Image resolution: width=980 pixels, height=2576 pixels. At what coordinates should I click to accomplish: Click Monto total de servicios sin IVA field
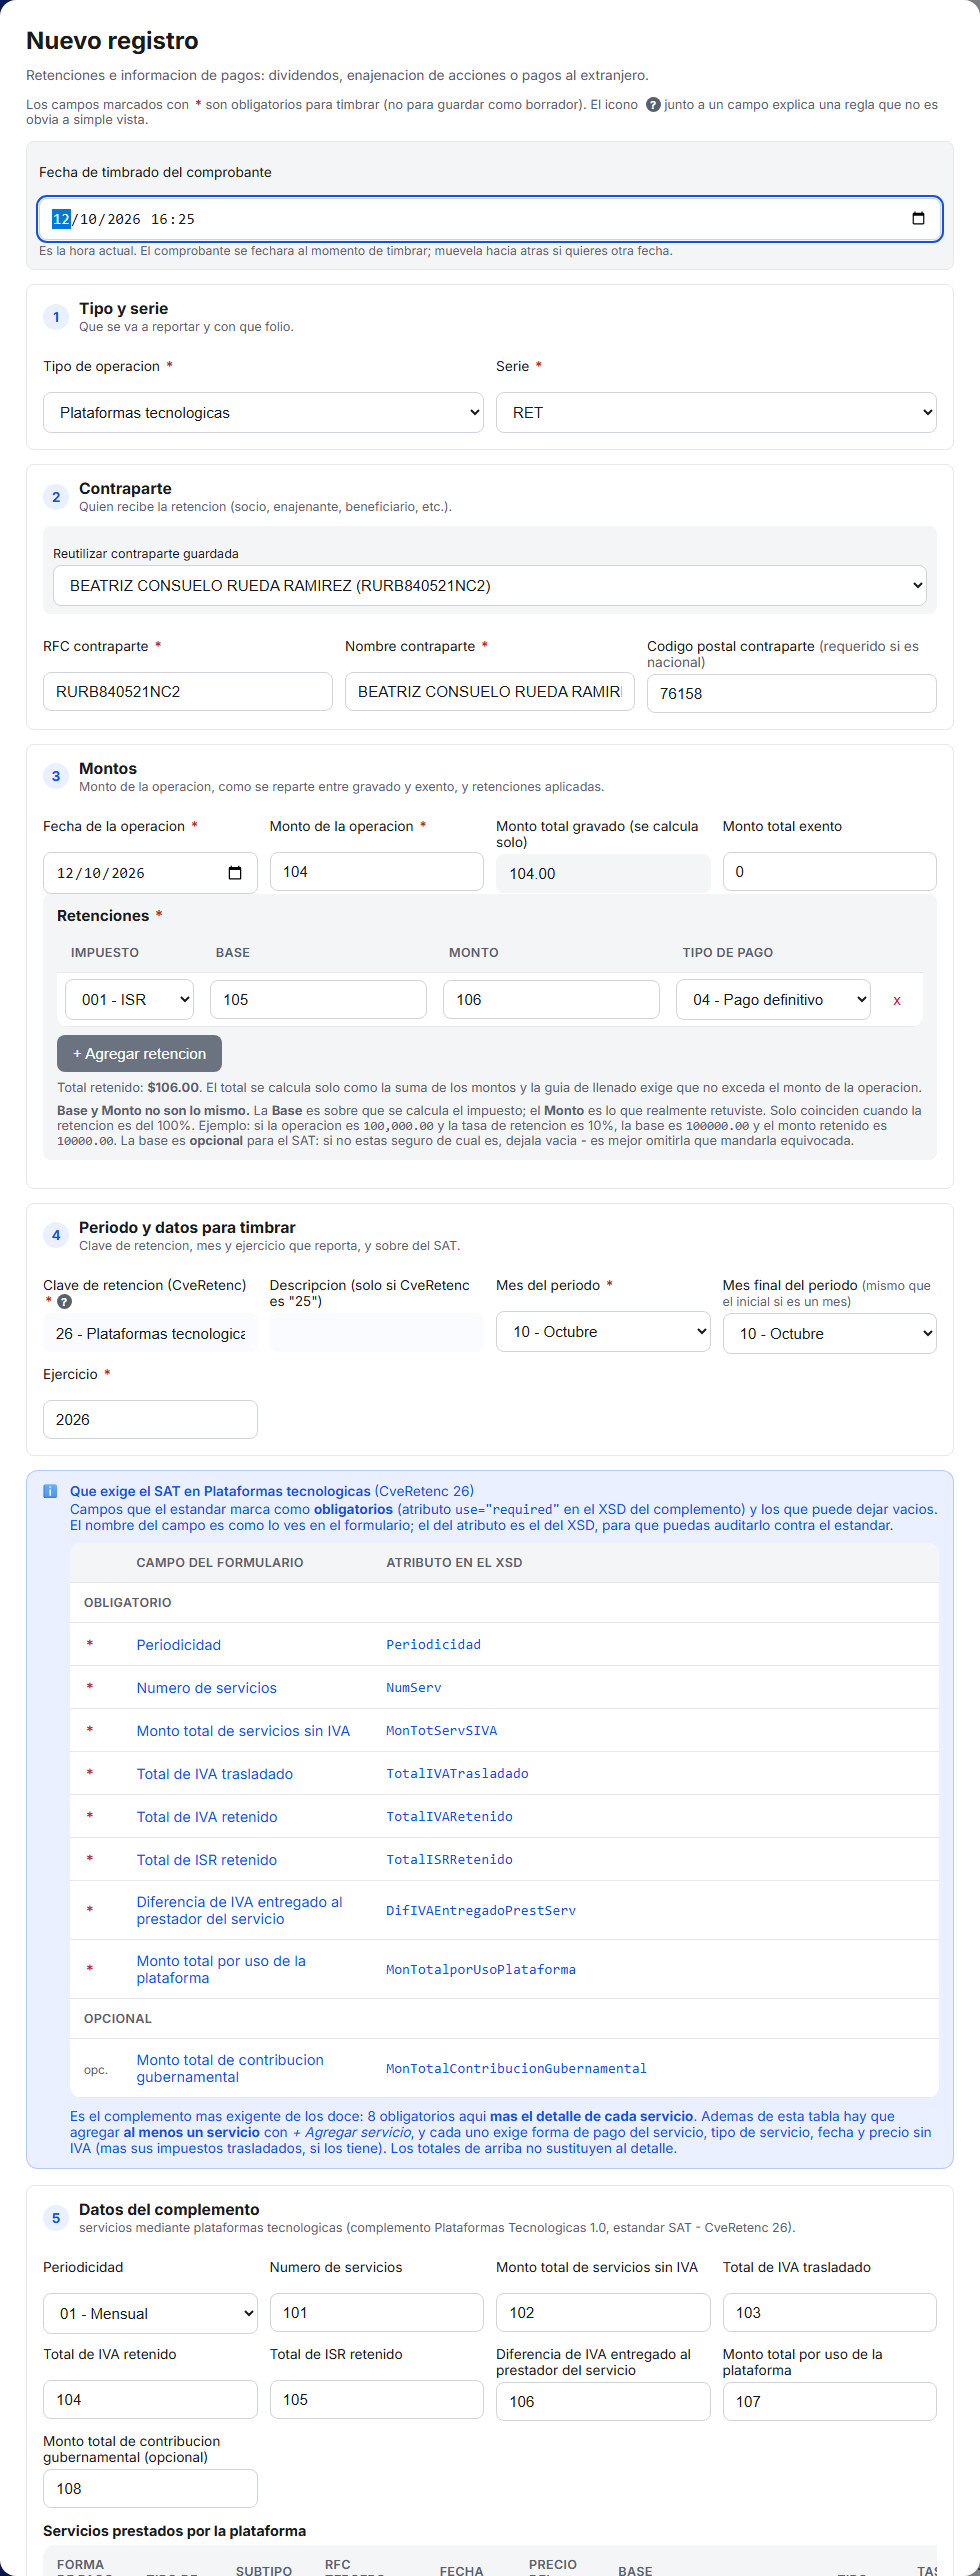(603, 2313)
